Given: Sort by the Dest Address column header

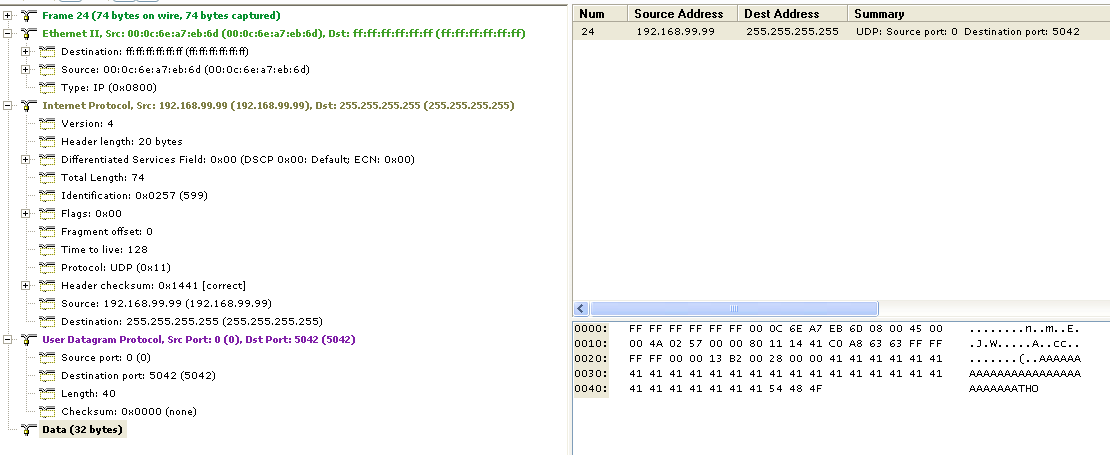Looking at the screenshot, I should coord(793,13).
